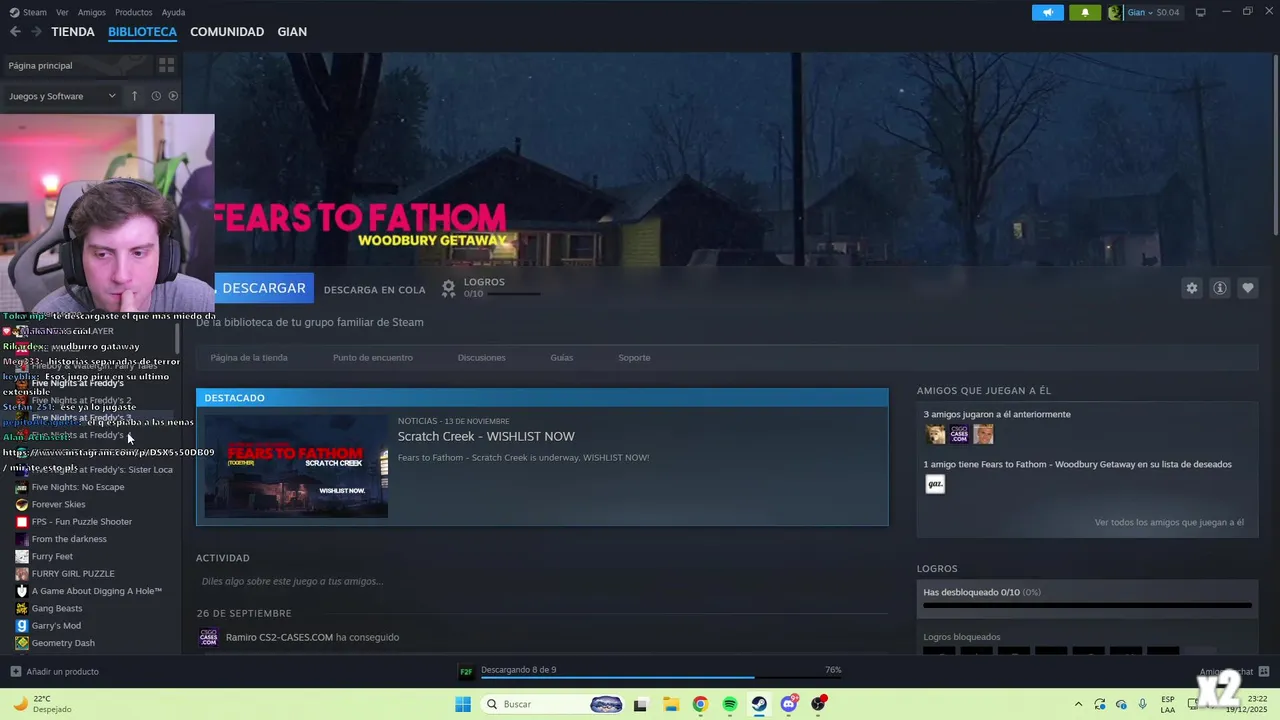Open the Soporte tab
The height and width of the screenshot is (720, 1280).
[634, 357]
